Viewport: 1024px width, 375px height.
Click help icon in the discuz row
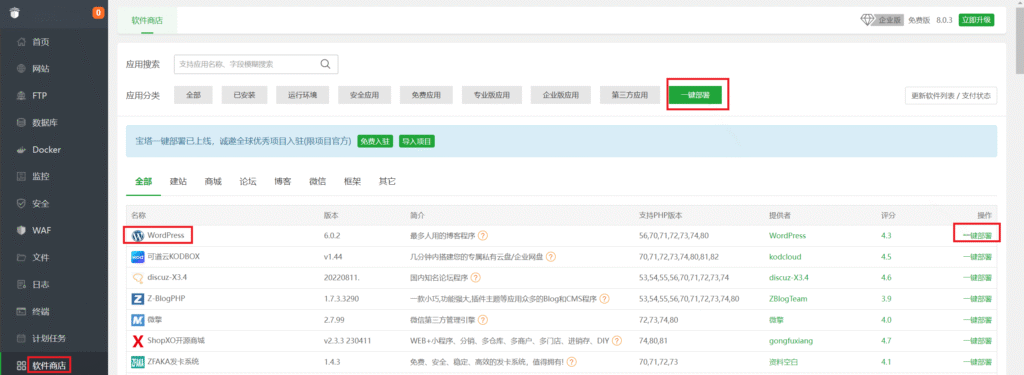click(x=475, y=278)
